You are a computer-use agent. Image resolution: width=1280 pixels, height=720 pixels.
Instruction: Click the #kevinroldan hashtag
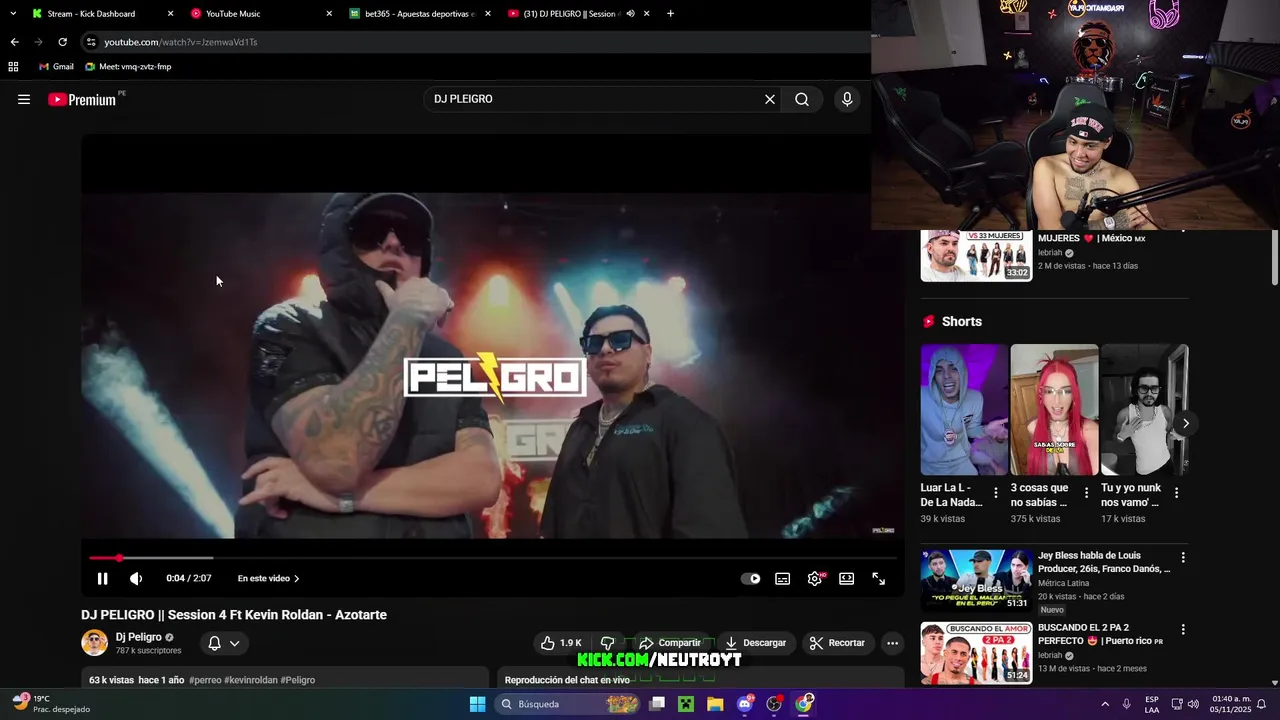(x=251, y=680)
